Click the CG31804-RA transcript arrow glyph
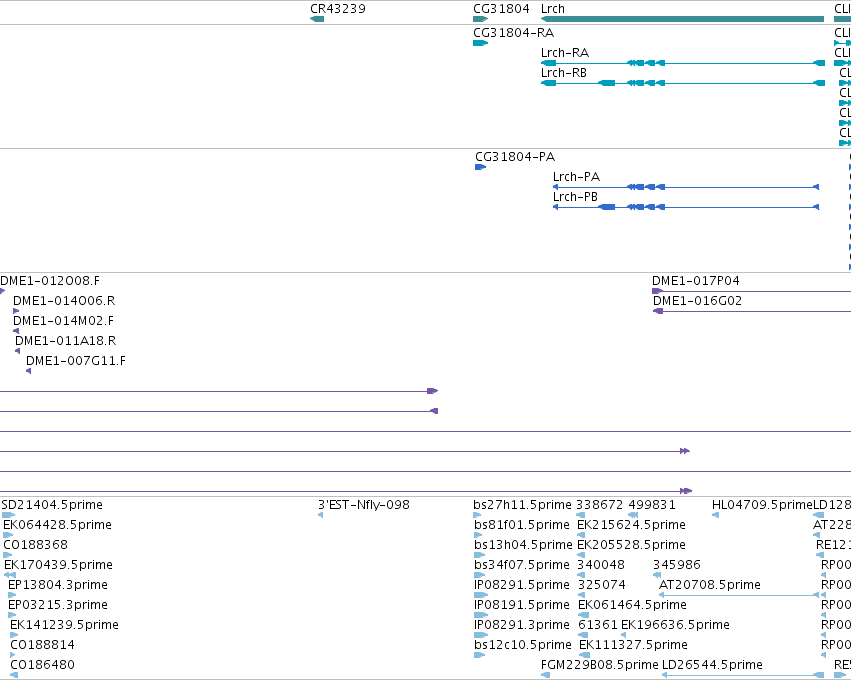The width and height of the screenshot is (851, 680). [480, 43]
